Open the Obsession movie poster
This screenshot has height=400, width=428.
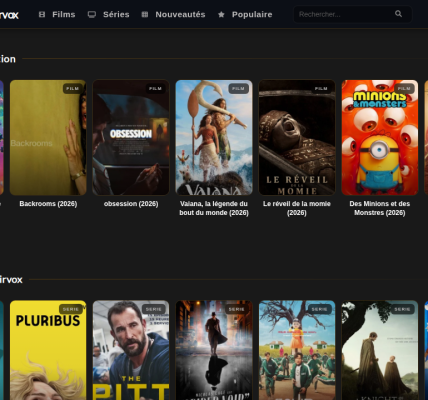pyautogui.click(x=131, y=137)
